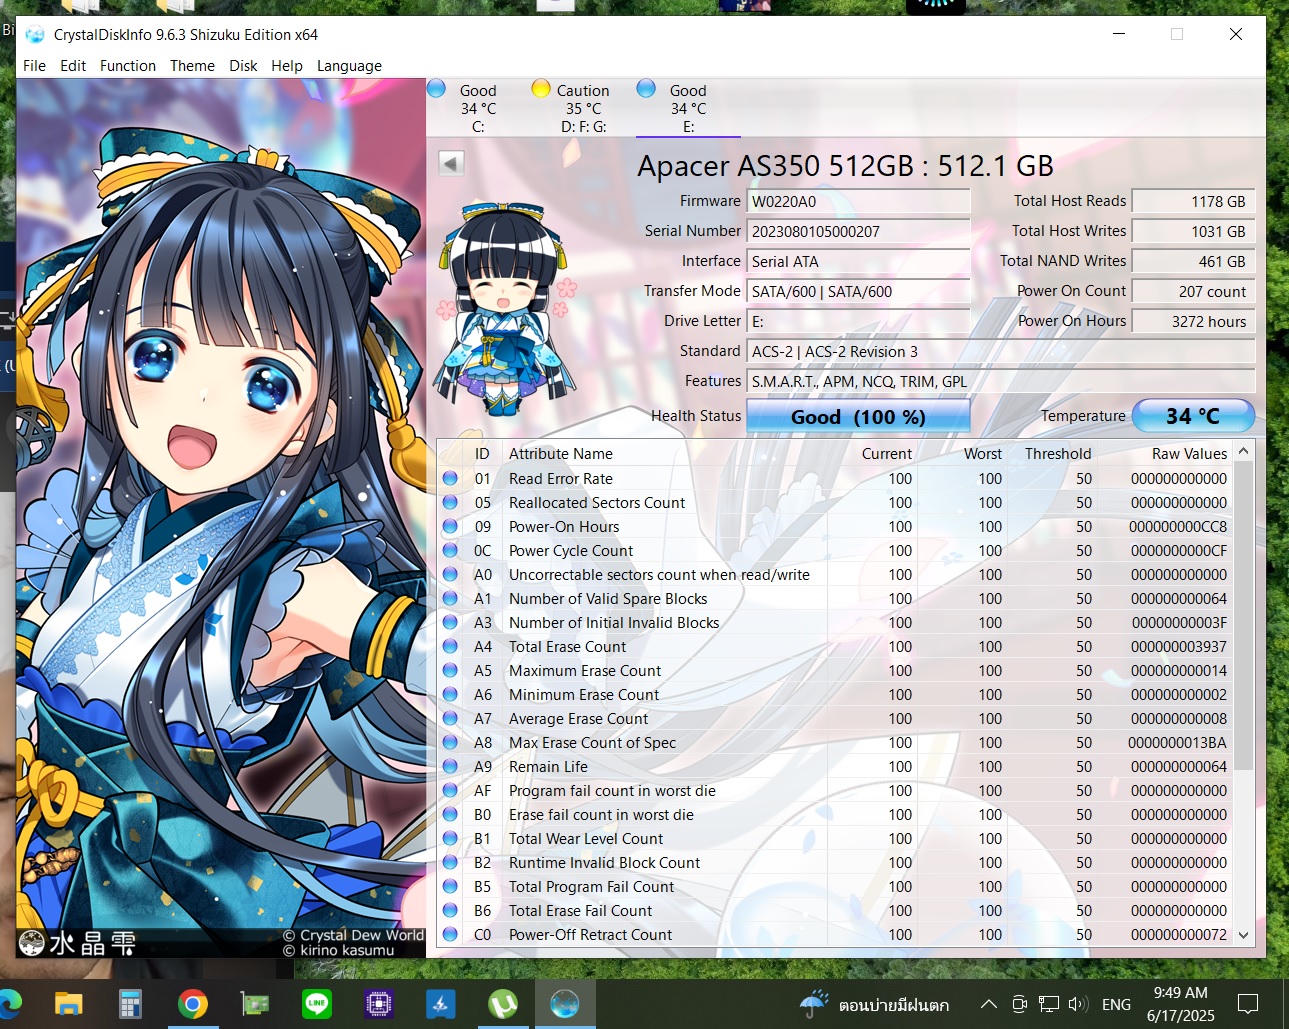
Task: Click the Features field S.M.A.R.T., APM, NCQ
Action: pos(1001,381)
